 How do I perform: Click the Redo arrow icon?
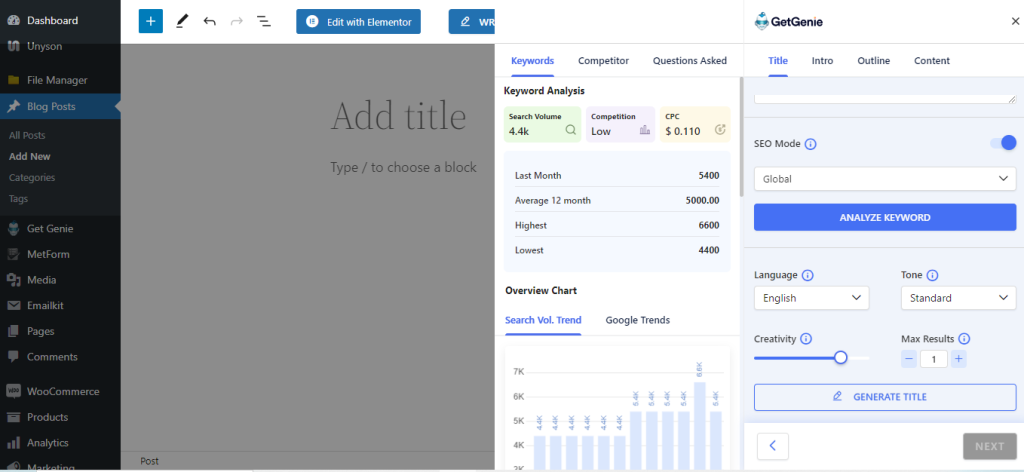pos(236,22)
